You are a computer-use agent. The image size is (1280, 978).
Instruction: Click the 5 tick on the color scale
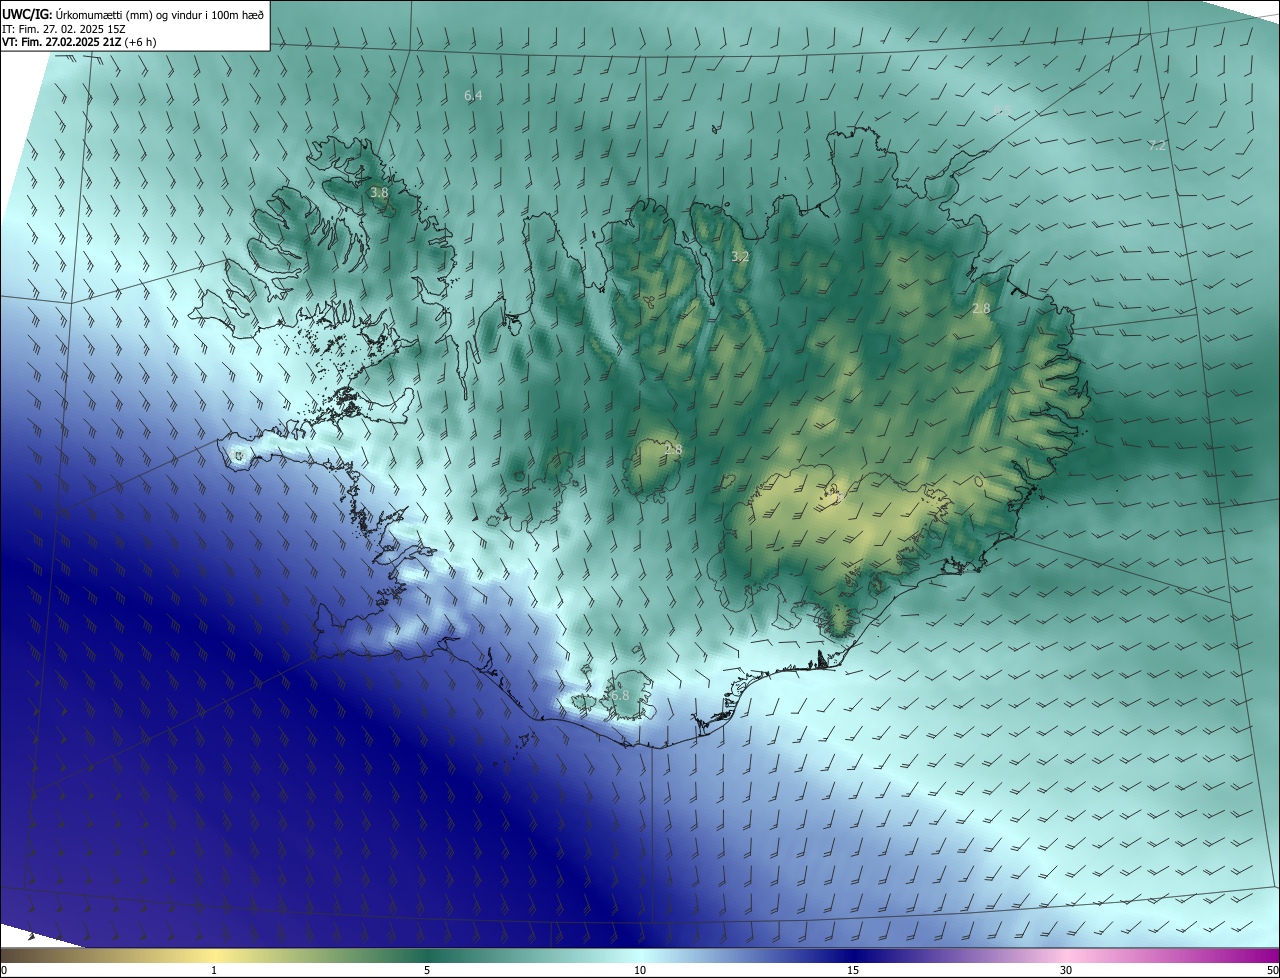pos(427,971)
